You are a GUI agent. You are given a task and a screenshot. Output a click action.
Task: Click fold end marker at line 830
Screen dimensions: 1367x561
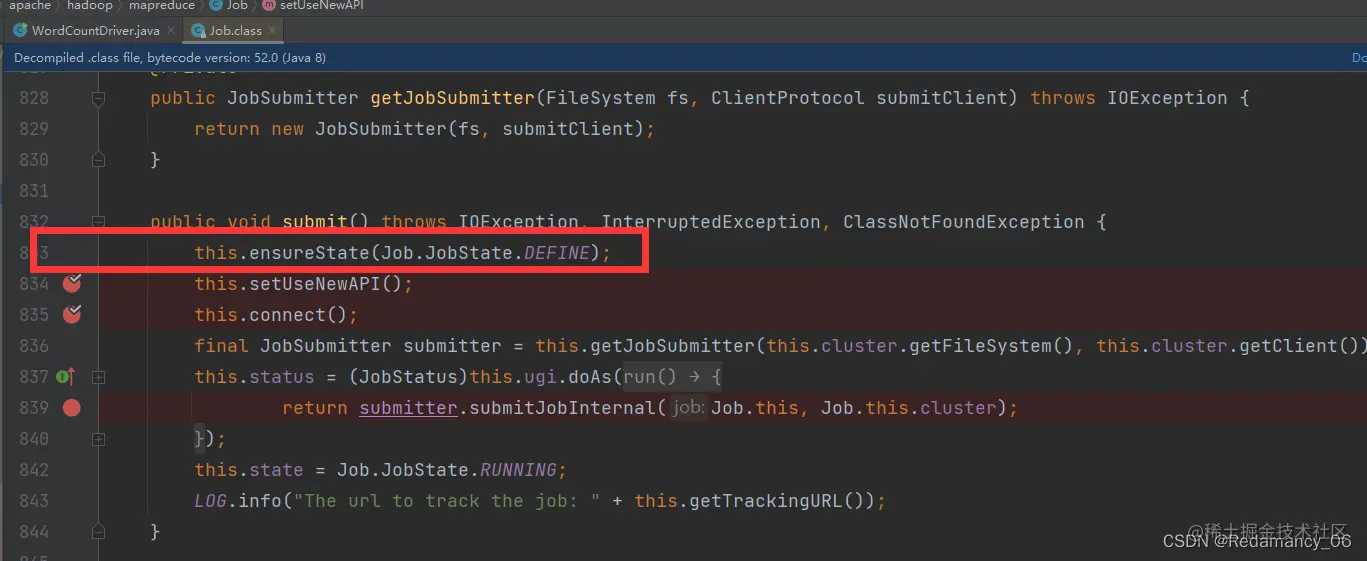pyautogui.click(x=98, y=160)
